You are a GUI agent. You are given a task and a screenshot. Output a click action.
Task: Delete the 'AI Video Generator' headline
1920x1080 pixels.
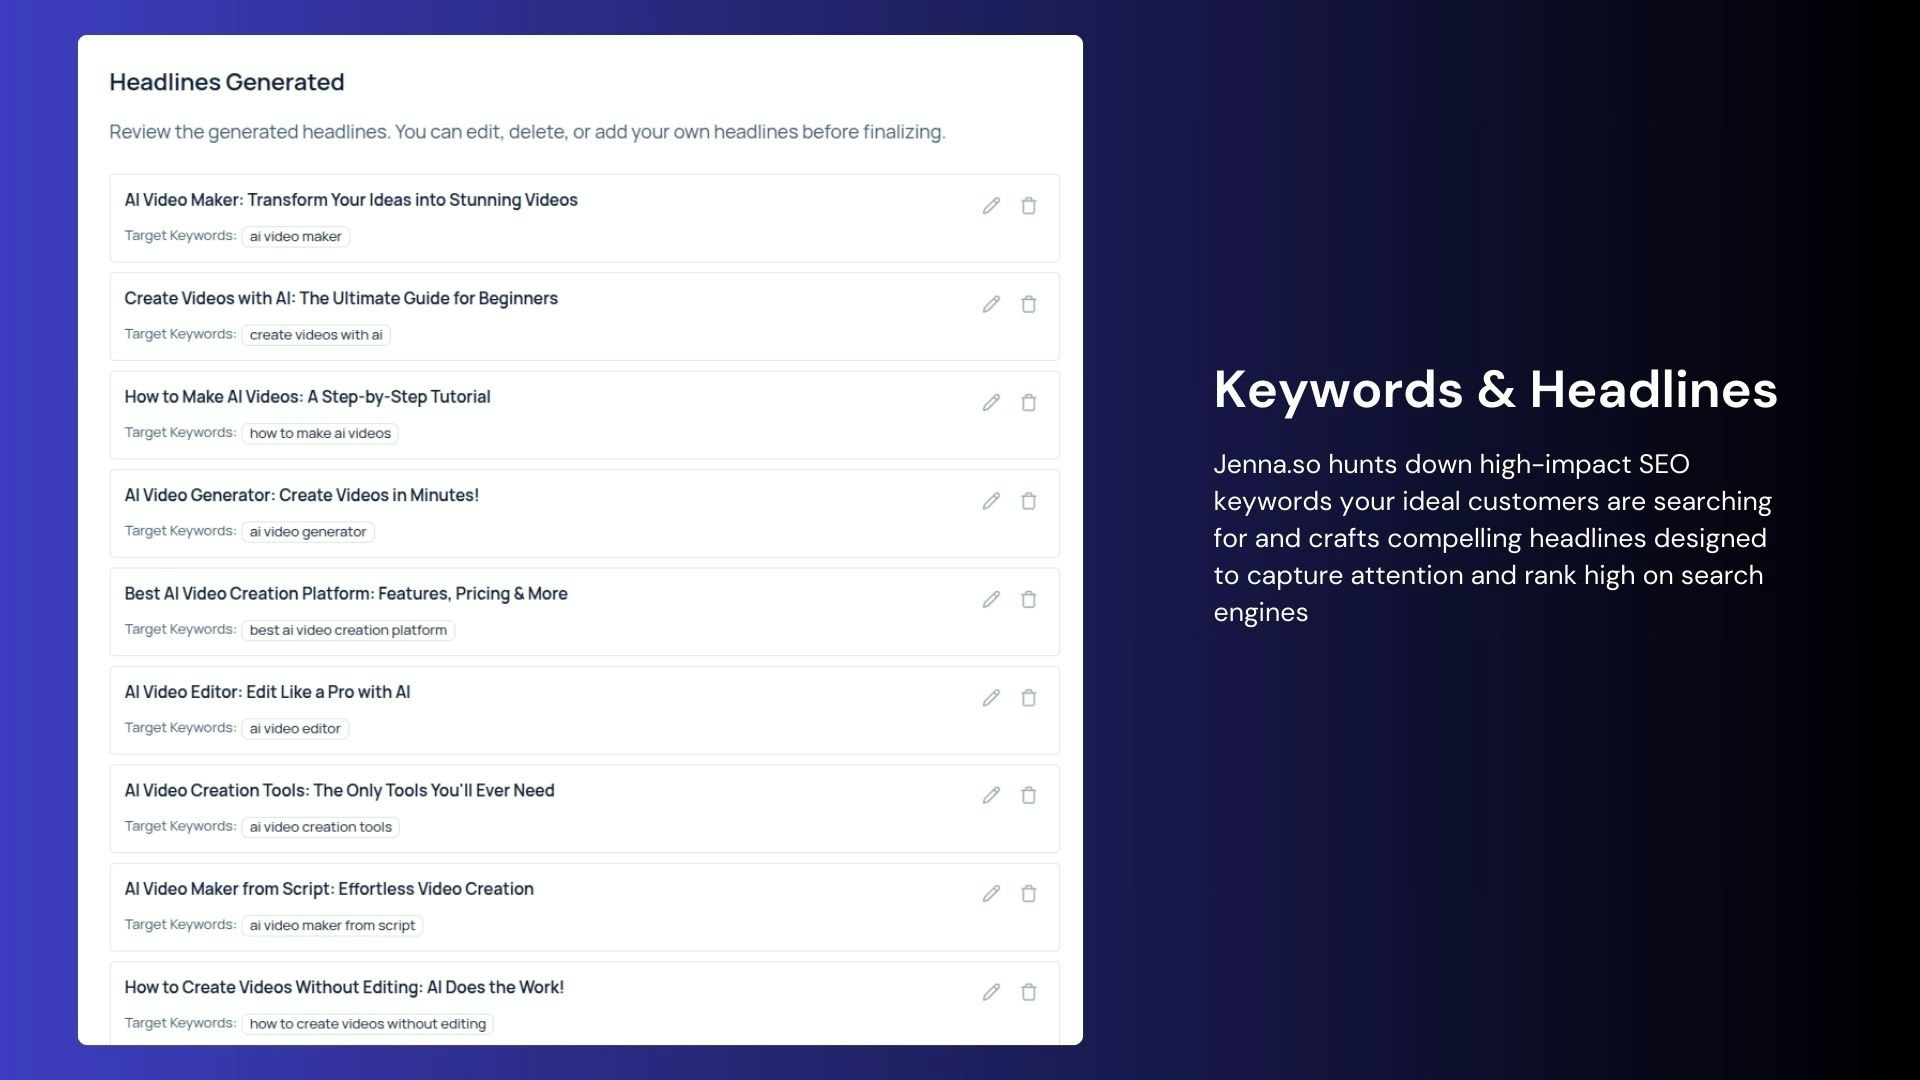1028,501
